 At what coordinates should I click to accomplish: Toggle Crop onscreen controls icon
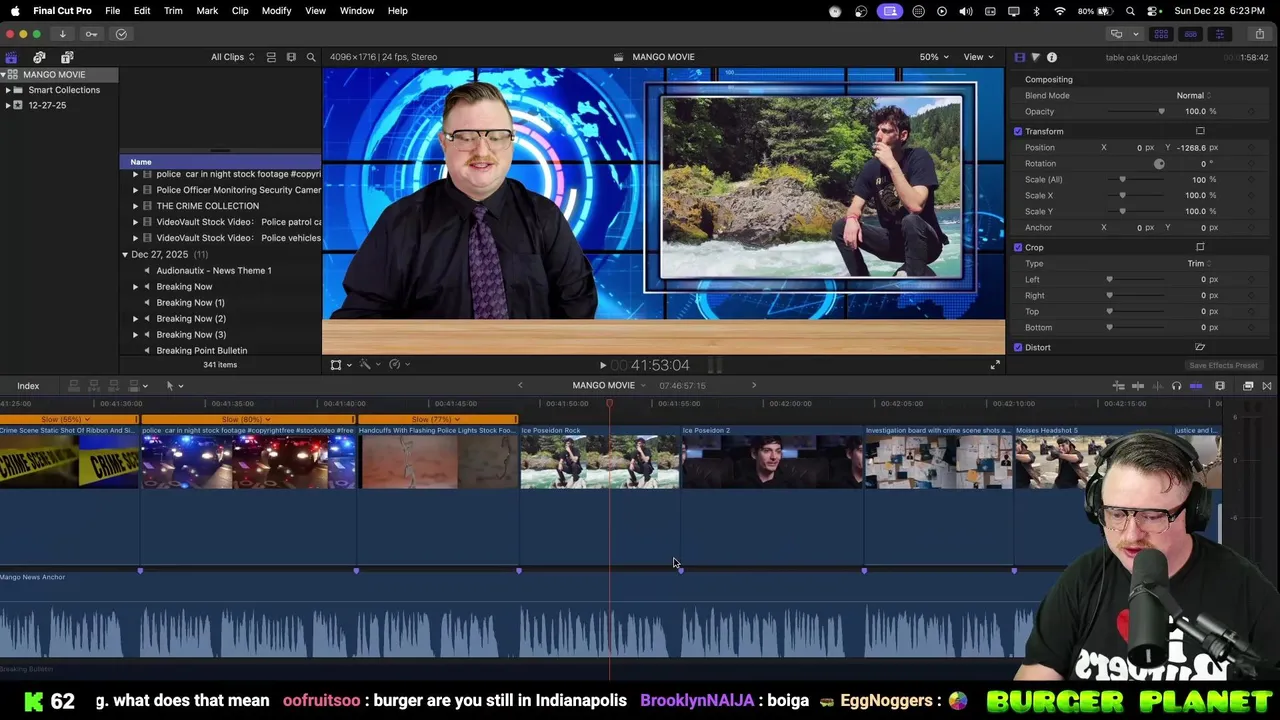coord(1200,247)
